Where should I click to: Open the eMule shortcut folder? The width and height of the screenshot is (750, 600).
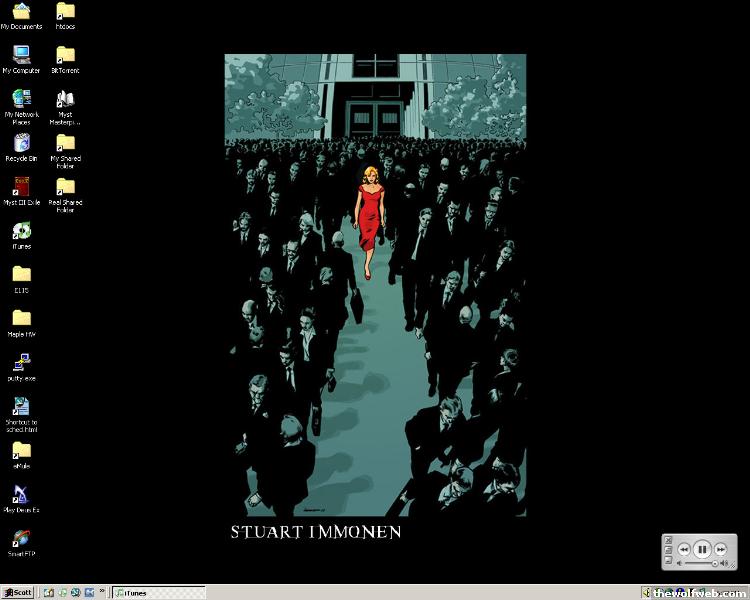pos(21,451)
